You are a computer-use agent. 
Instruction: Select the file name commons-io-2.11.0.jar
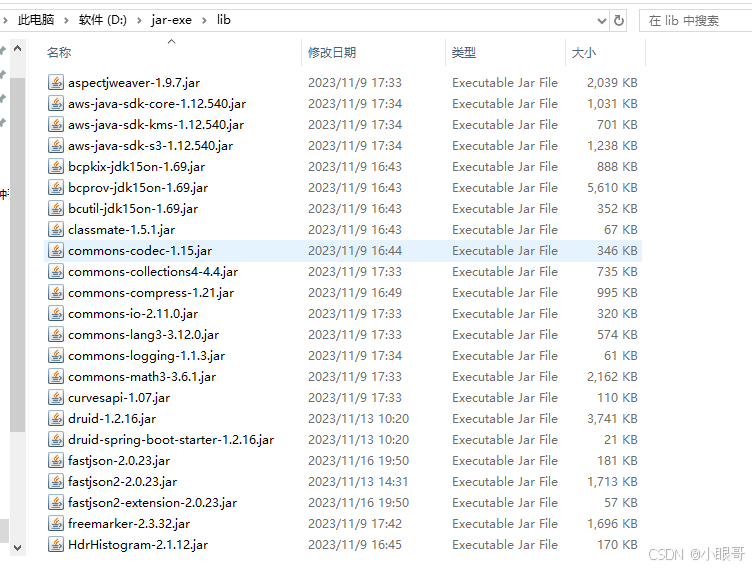pyautogui.click(x=133, y=314)
